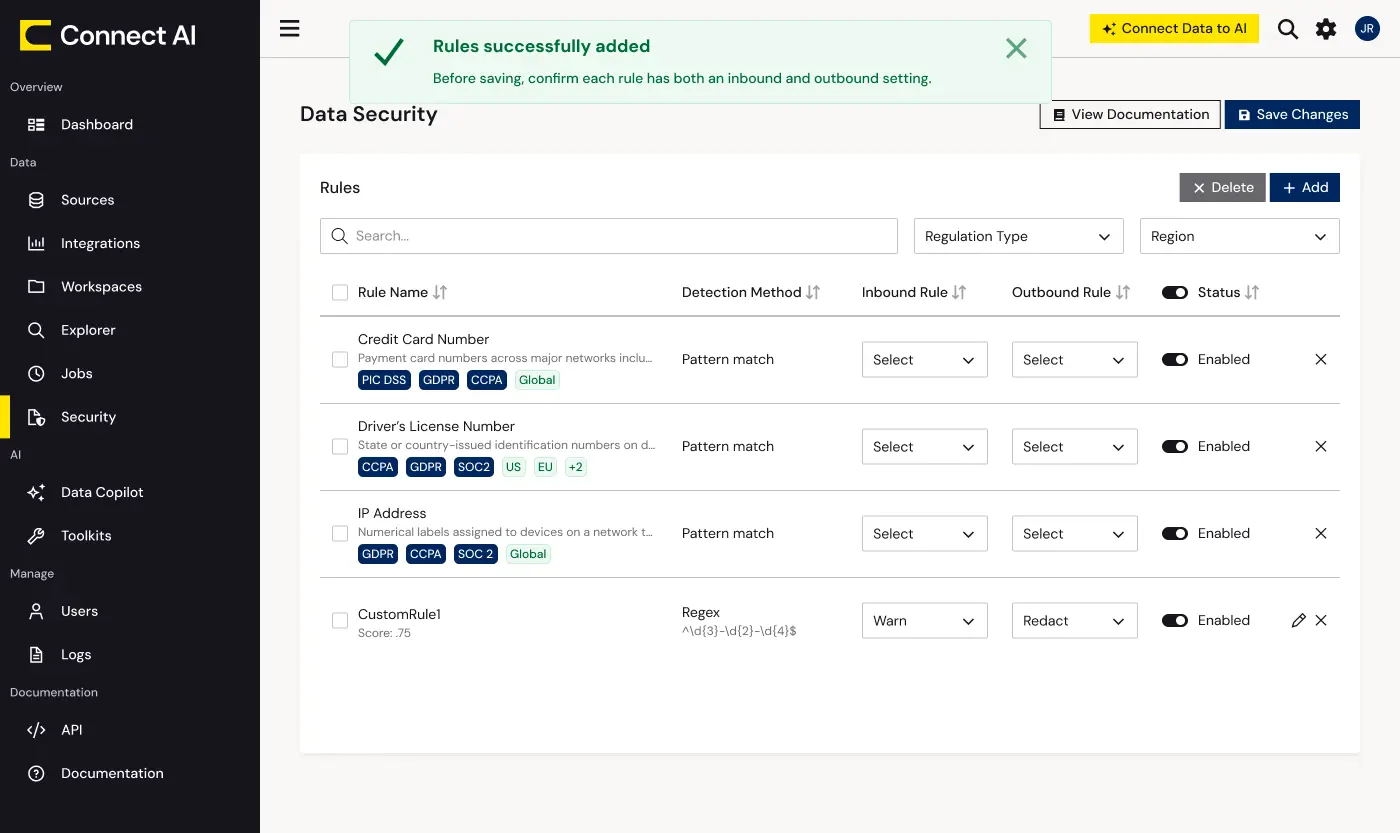Image resolution: width=1400 pixels, height=833 pixels.
Task: Remove the IP Address rule
Action: coord(1321,533)
